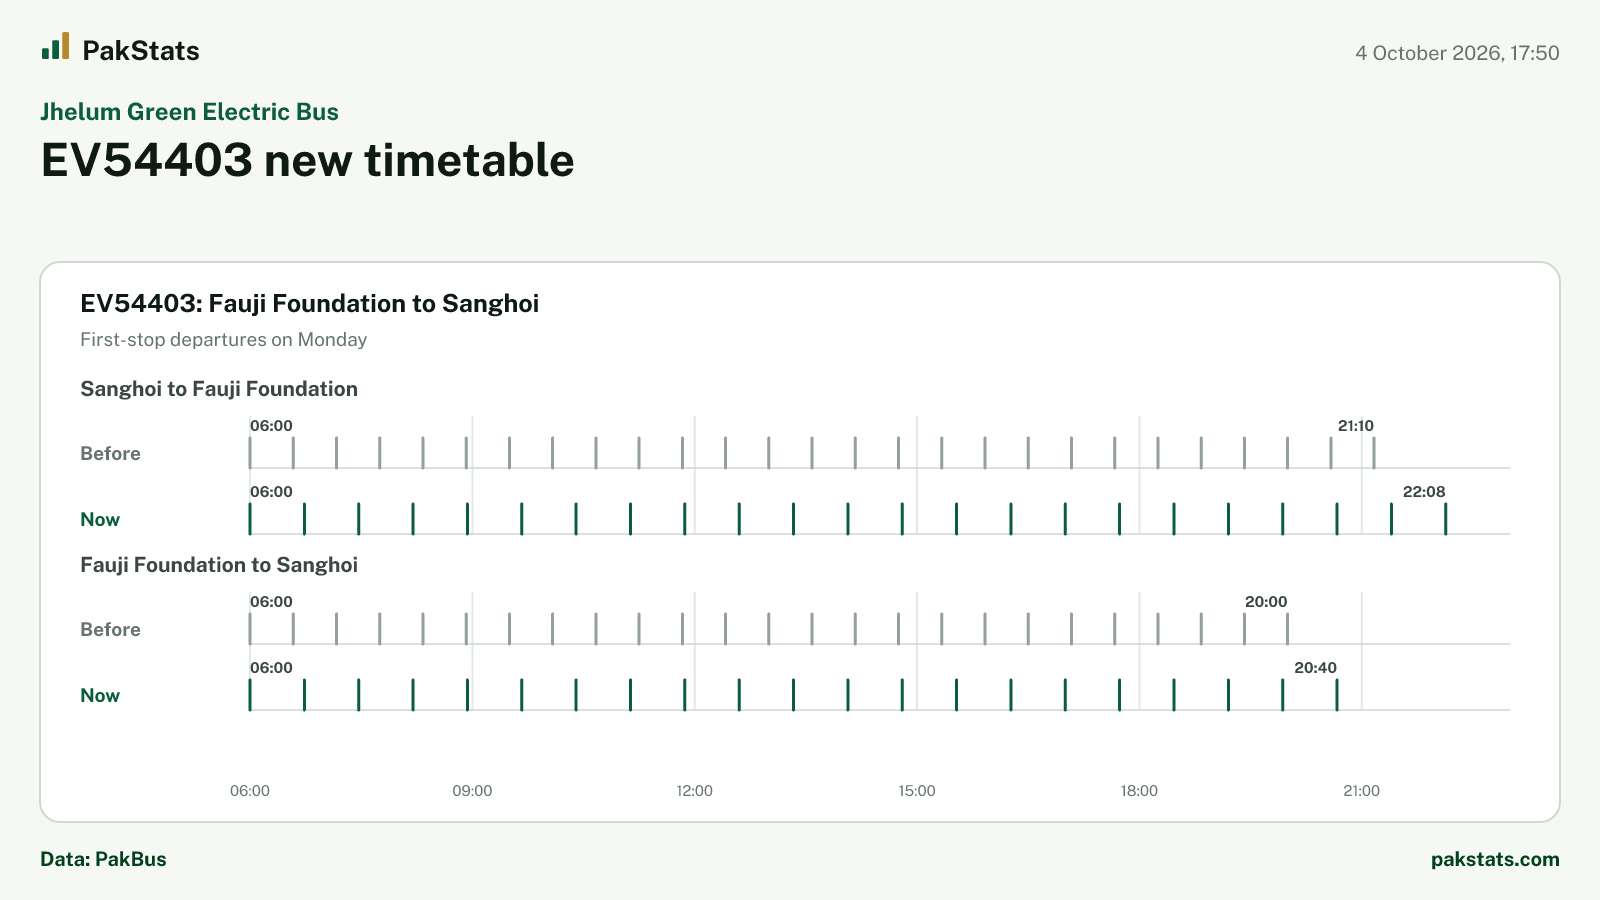Open the pakstats.com link
Image resolution: width=1600 pixels, height=900 pixels.
1495,859
